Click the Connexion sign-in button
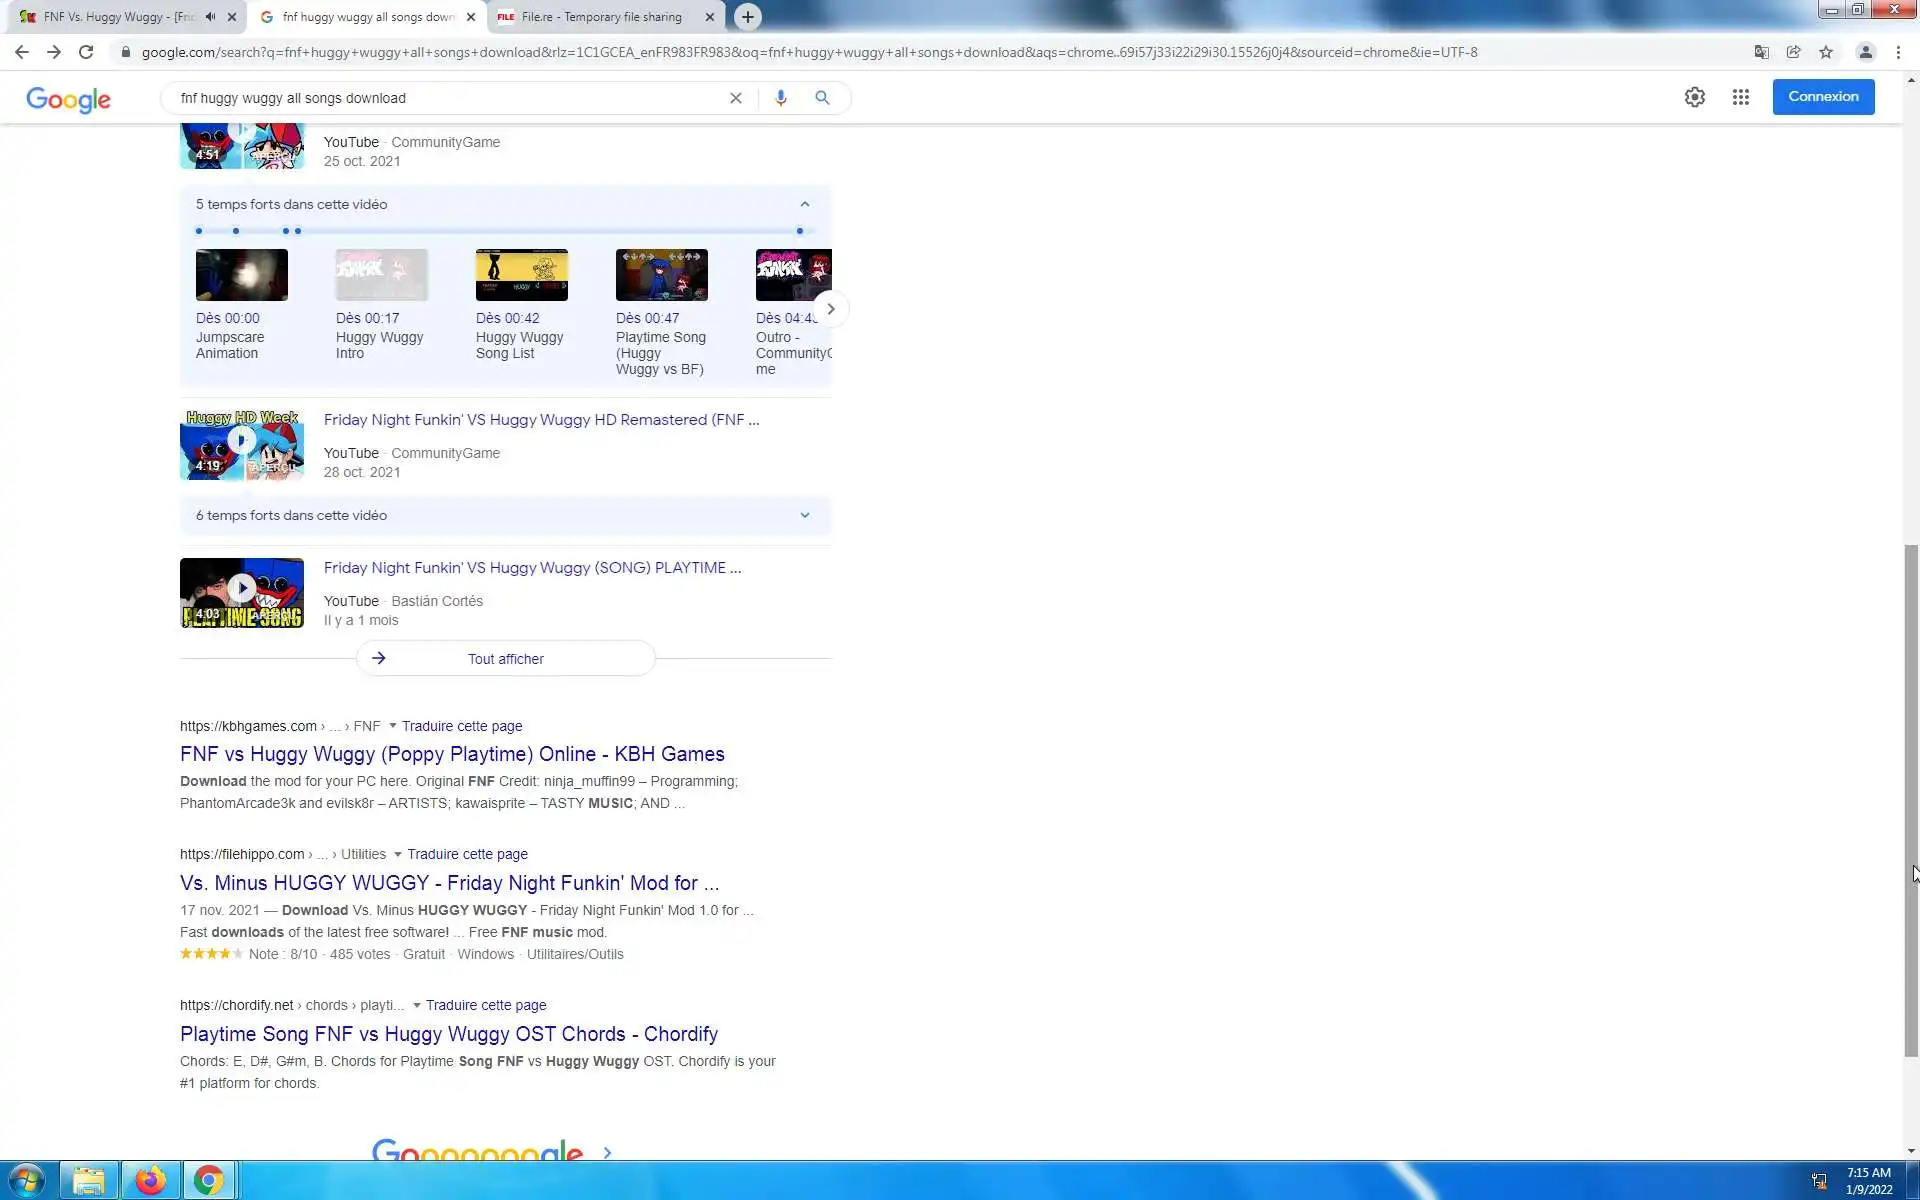Image resolution: width=1920 pixels, height=1200 pixels. pyautogui.click(x=1822, y=97)
